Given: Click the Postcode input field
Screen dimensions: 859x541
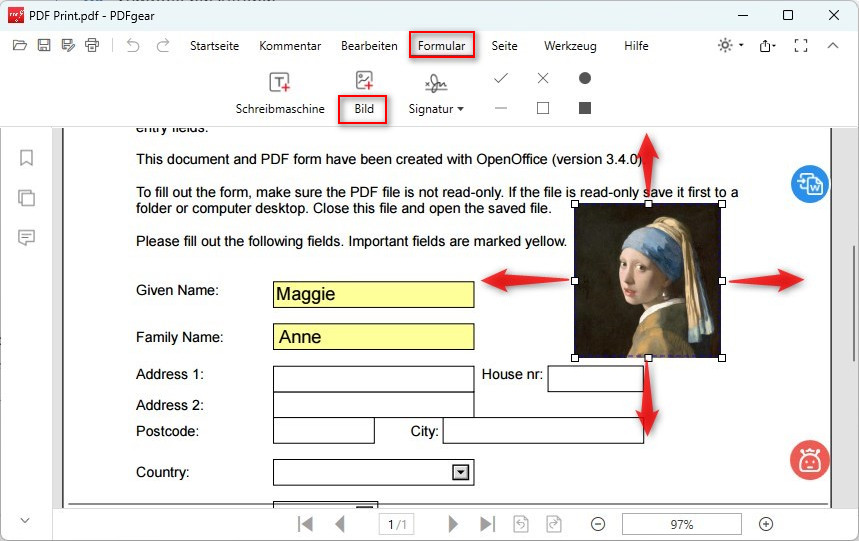Looking at the screenshot, I should coord(324,430).
